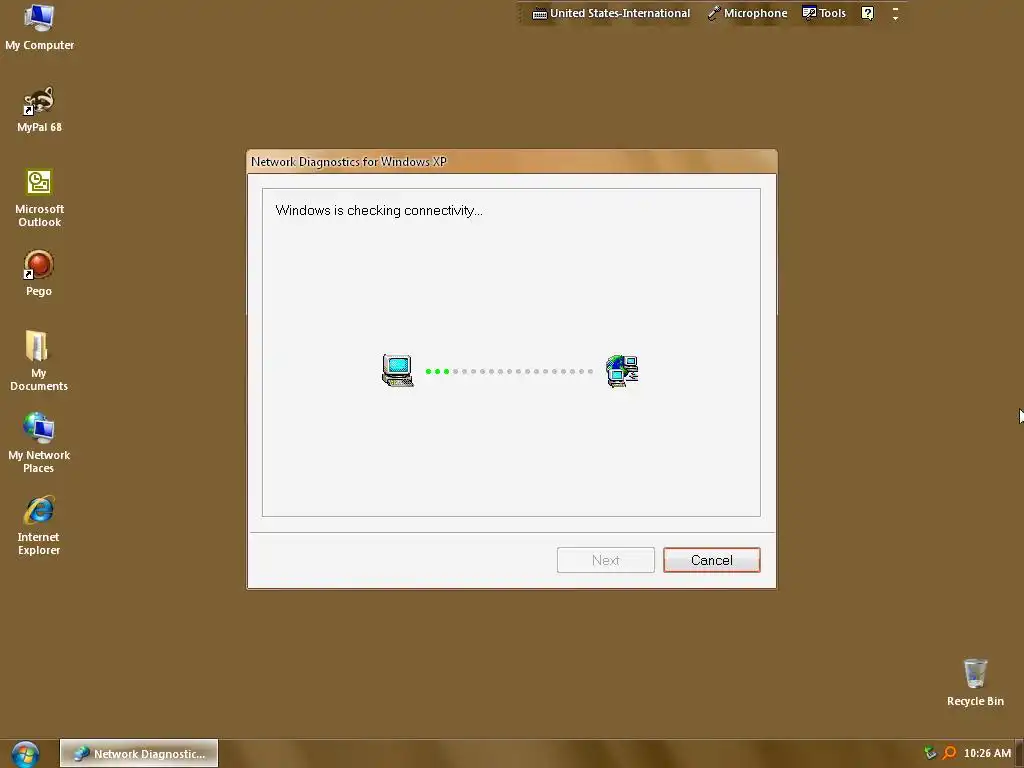
Task: Click the Pego red ball shortcut
Action: click(39, 273)
